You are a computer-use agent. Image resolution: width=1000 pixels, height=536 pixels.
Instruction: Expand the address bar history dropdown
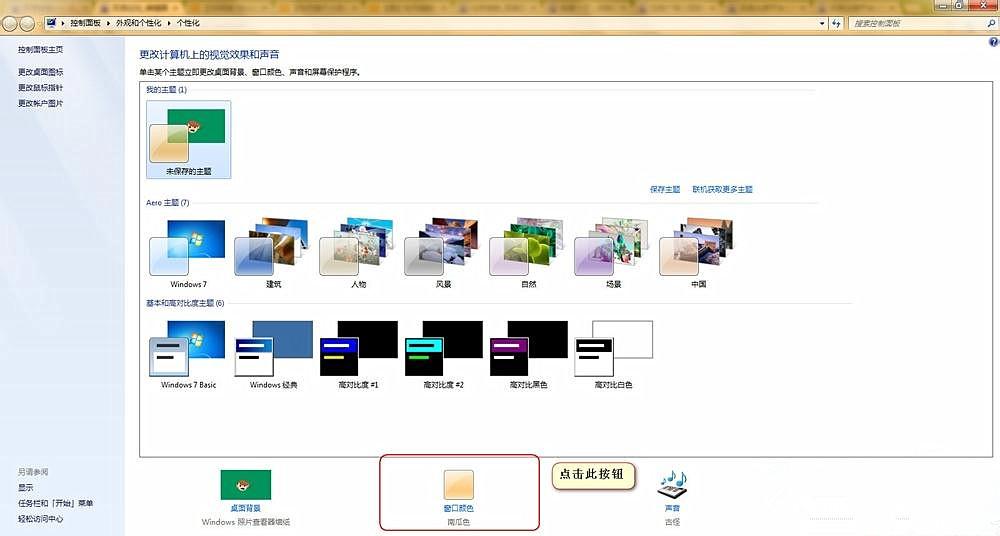point(822,24)
